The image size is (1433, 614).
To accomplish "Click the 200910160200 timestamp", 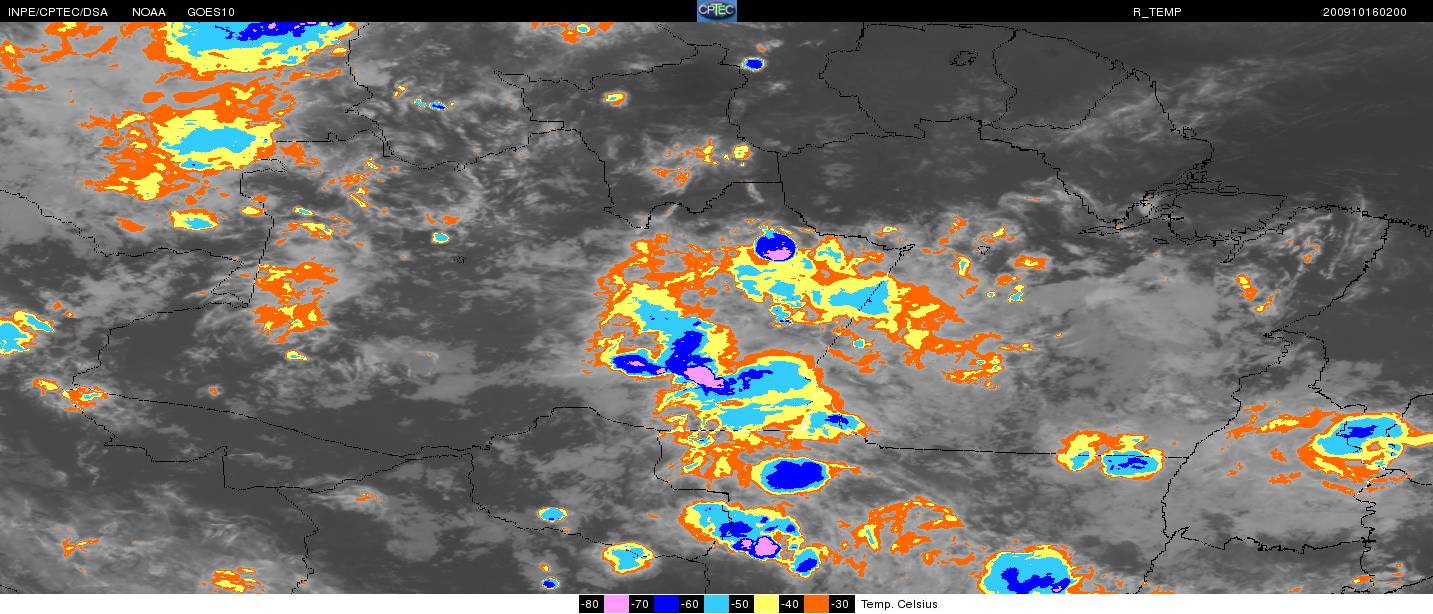I will [x=1364, y=12].
